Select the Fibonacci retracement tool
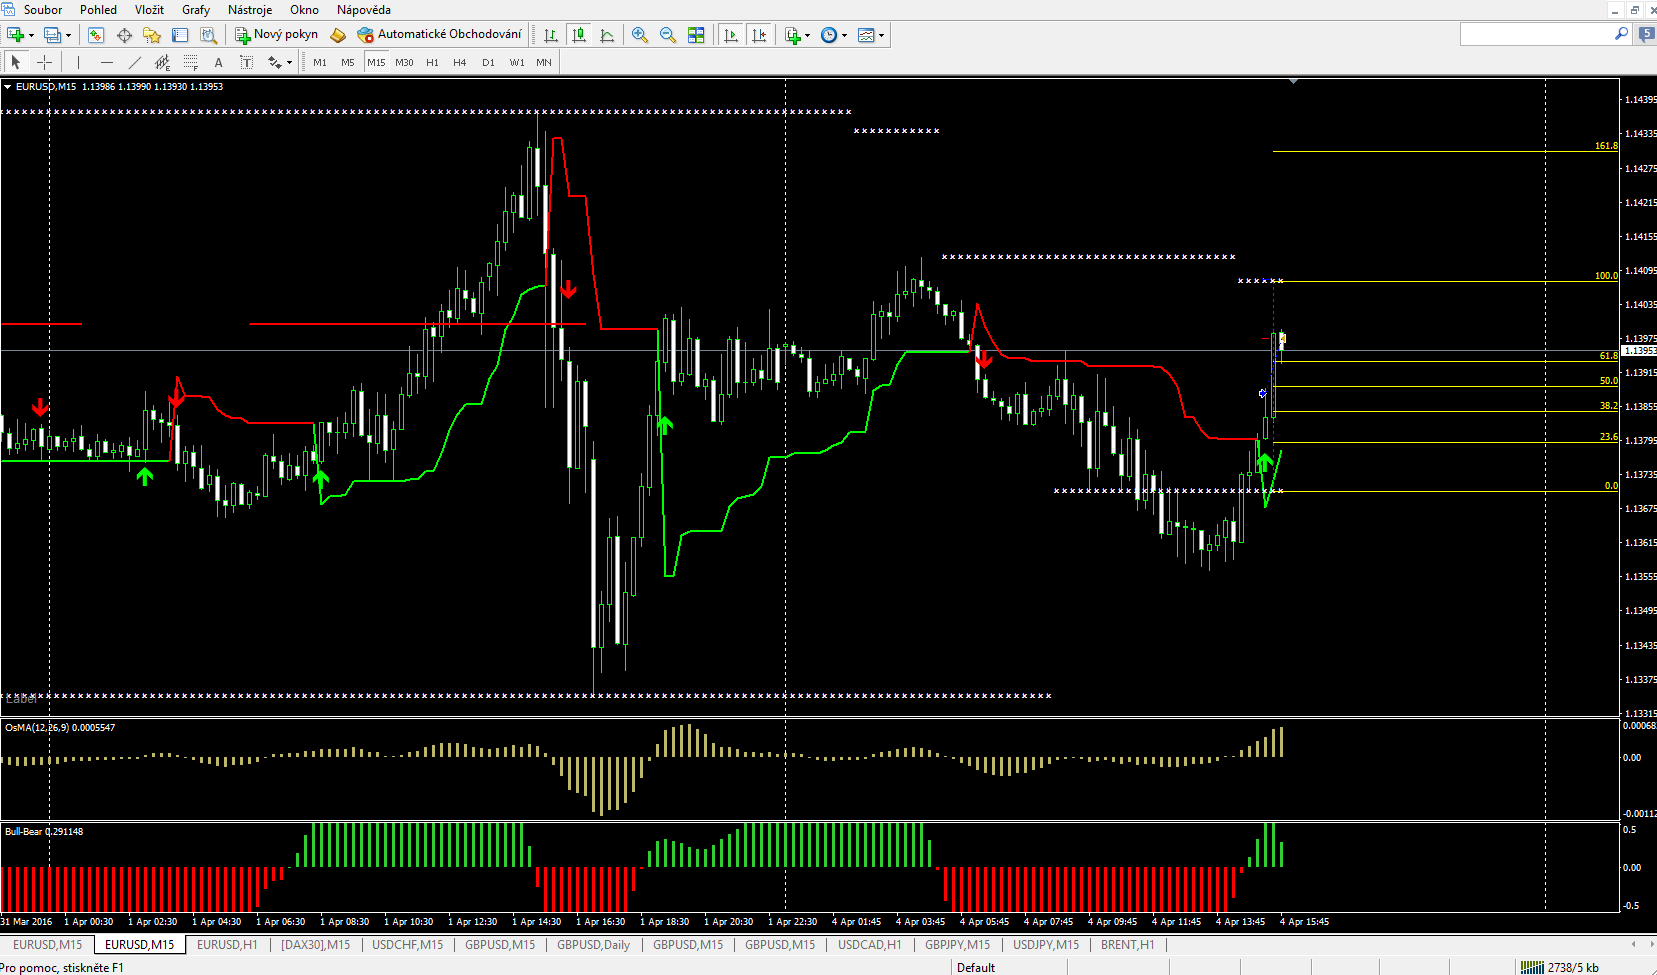This screenshot has width=1657, height=975. pyautogui.click(x=190, y=62)
